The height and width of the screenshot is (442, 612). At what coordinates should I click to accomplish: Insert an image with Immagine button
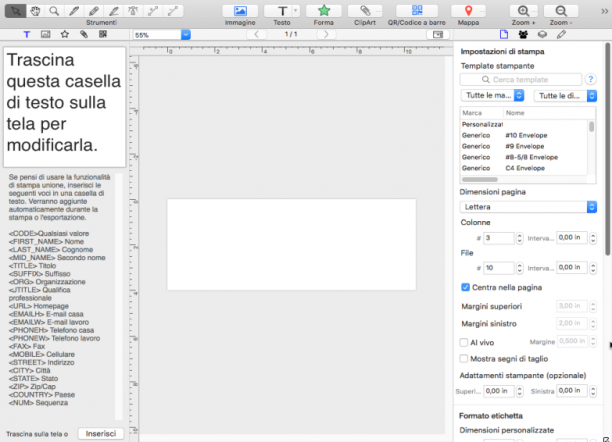tap(240, 11)
